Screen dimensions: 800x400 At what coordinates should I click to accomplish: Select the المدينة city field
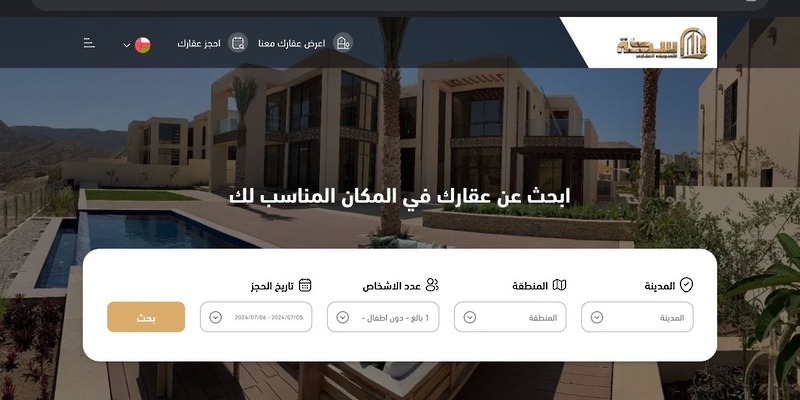pyautogui.click(x=637, y=317)
